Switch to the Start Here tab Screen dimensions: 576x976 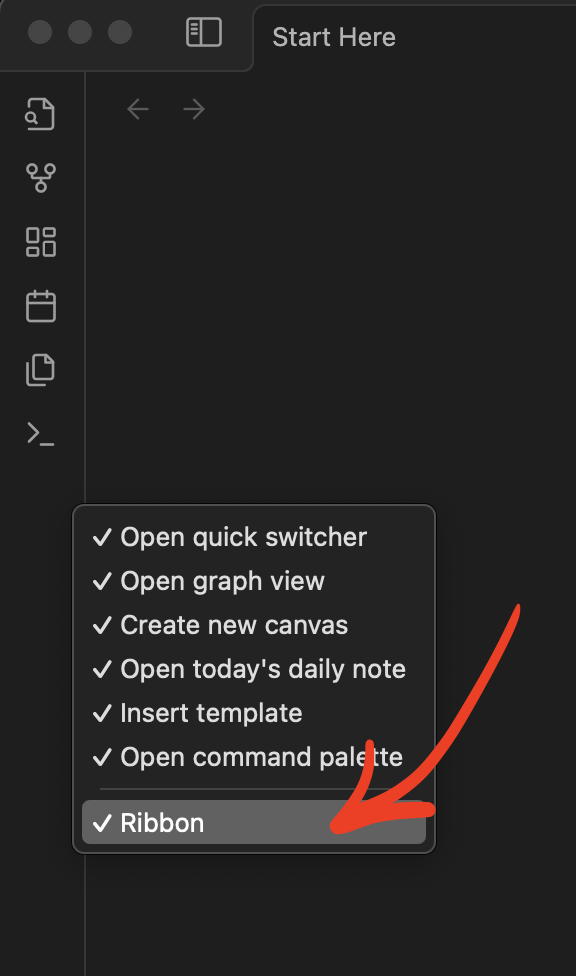point(334,37)
